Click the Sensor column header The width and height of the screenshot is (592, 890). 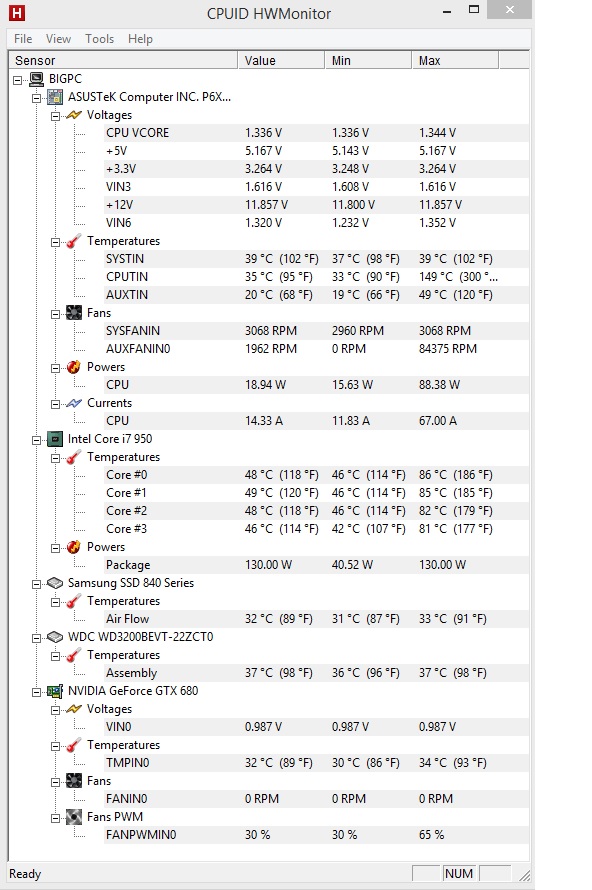click(x=124, y=60)
